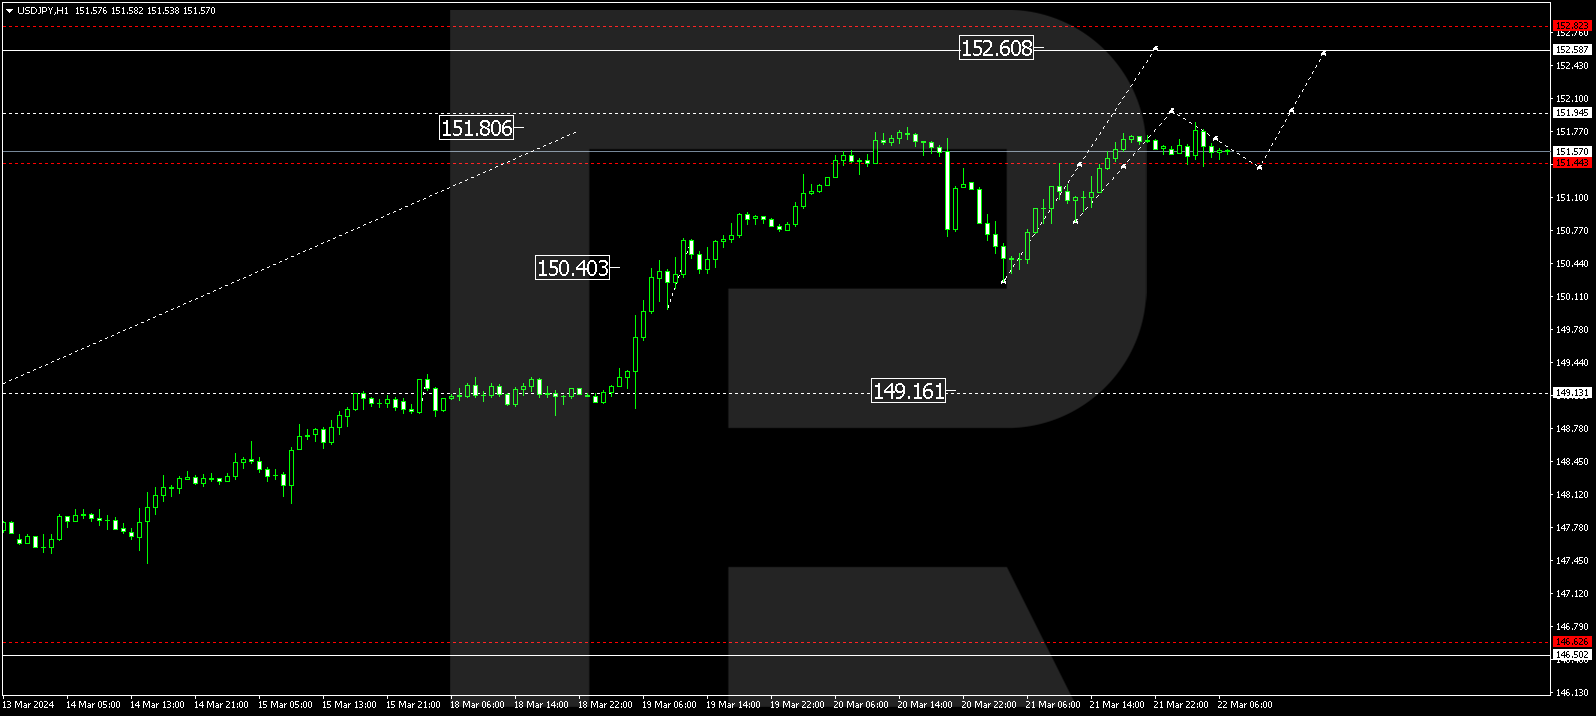Click the 147.780 price scale value
Image resolution: width=1596 pixels, height=716 pixels.
coord(1572,528)
